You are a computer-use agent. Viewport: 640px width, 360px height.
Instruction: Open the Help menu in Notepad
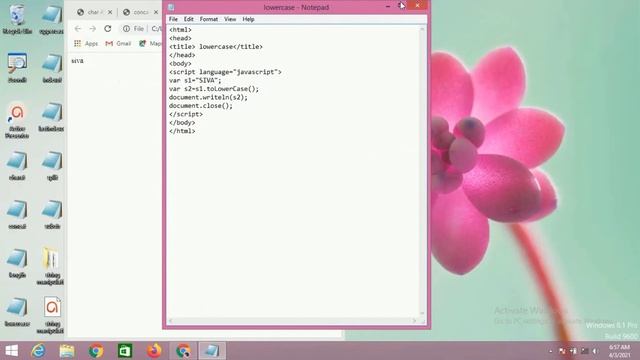point(248,19)
